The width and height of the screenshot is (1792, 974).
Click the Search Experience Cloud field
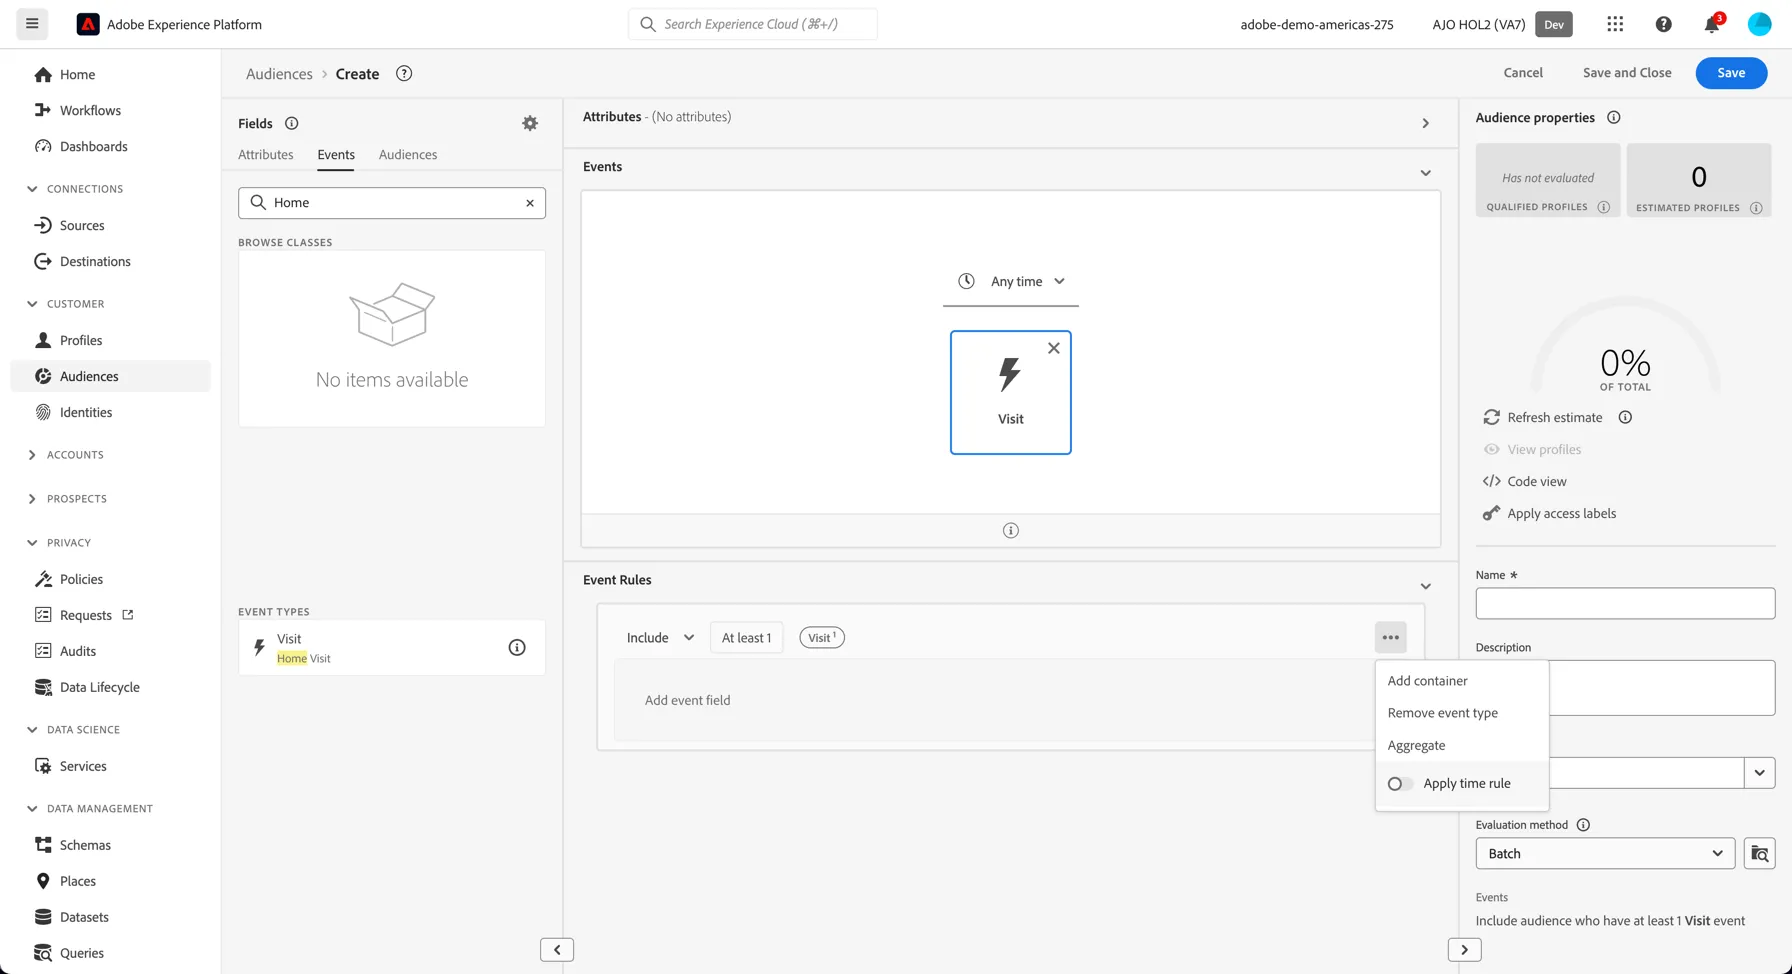[x=752, y=24]
